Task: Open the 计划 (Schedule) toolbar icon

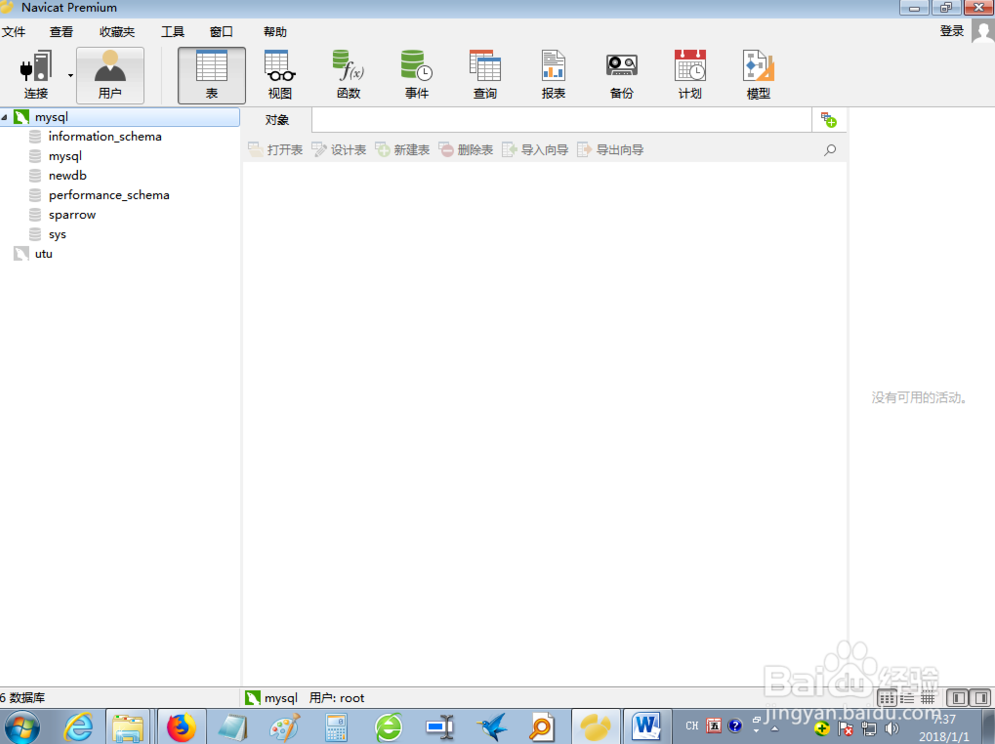Action: pyautogui.click(x=690, y=75)
